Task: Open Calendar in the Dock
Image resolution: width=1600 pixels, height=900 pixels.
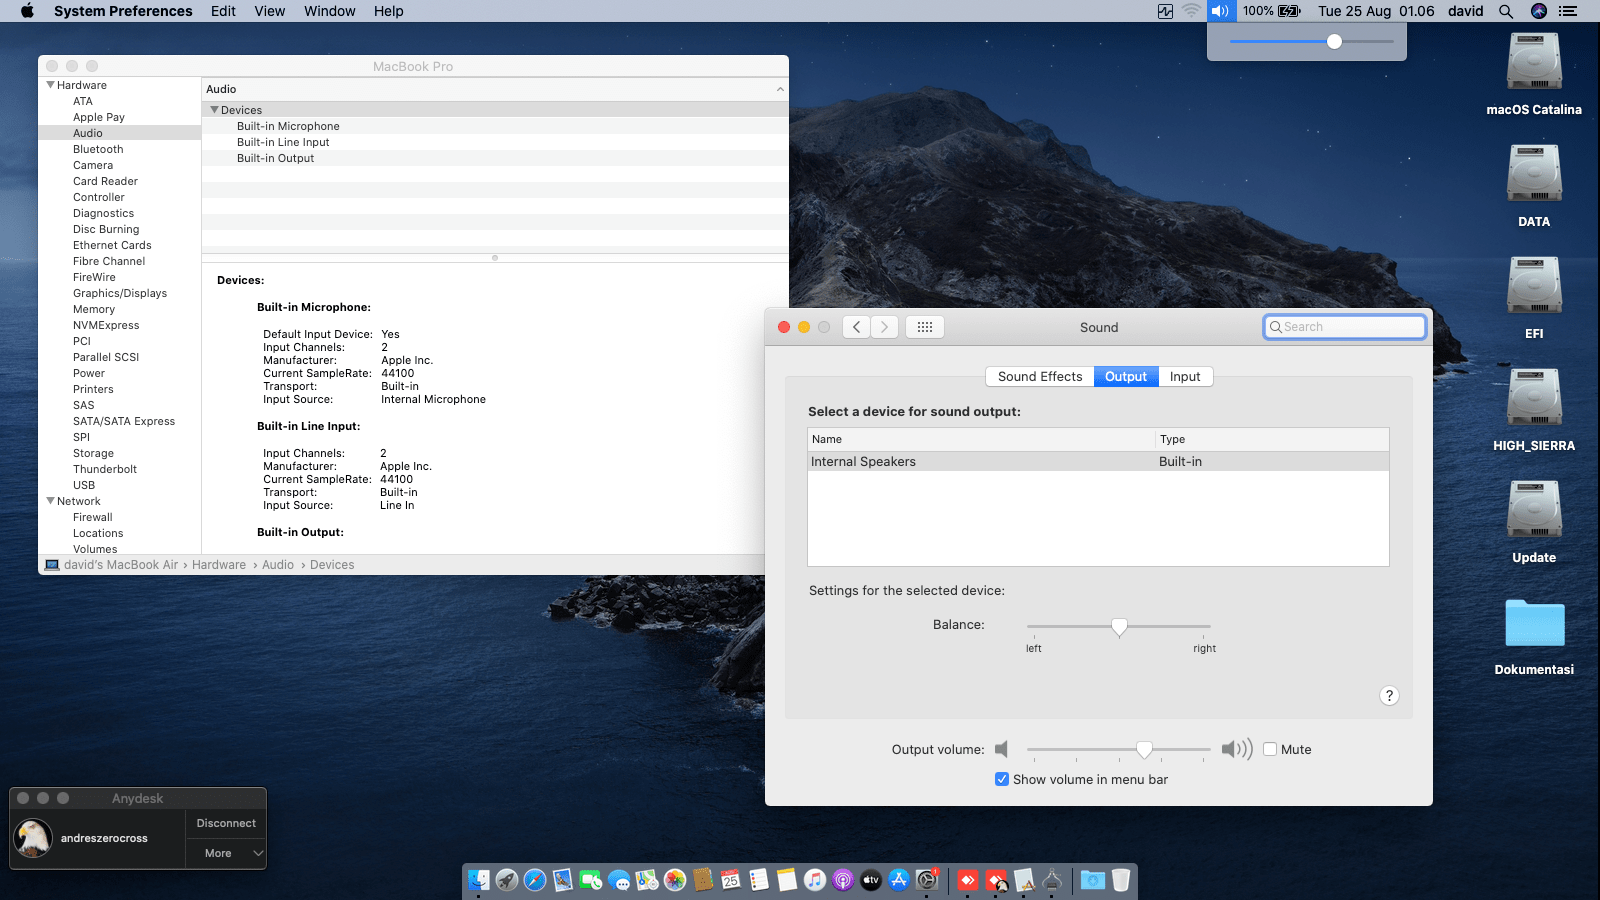Action: point(731,880)
